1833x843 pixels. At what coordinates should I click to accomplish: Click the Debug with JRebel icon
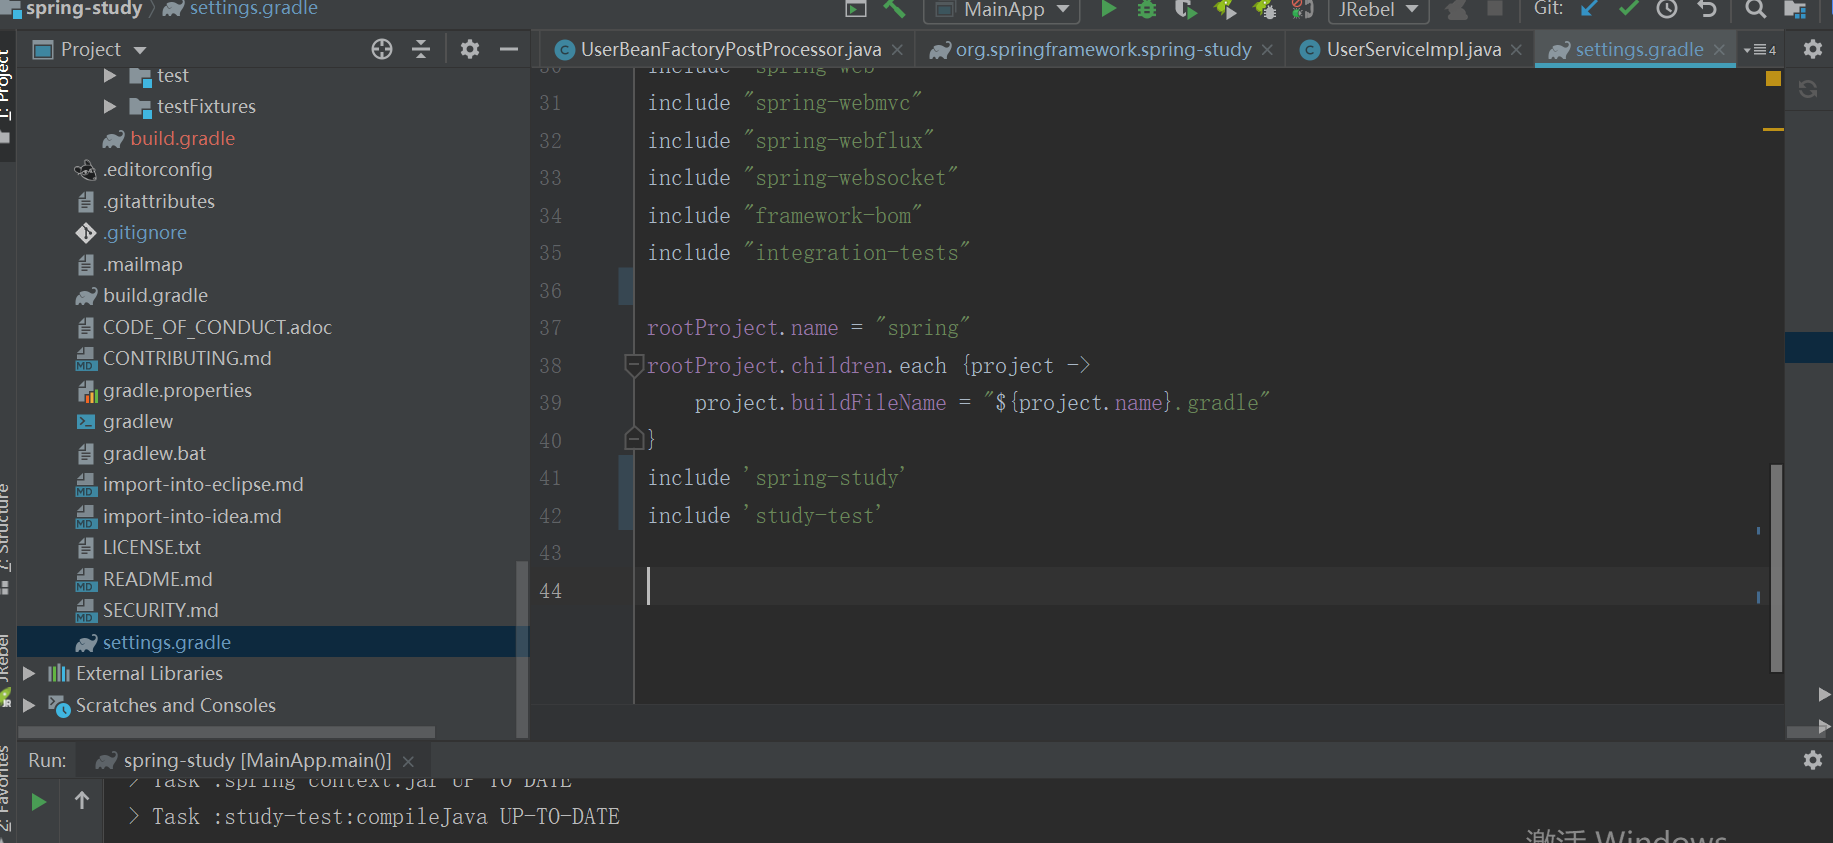point(1264,9)
